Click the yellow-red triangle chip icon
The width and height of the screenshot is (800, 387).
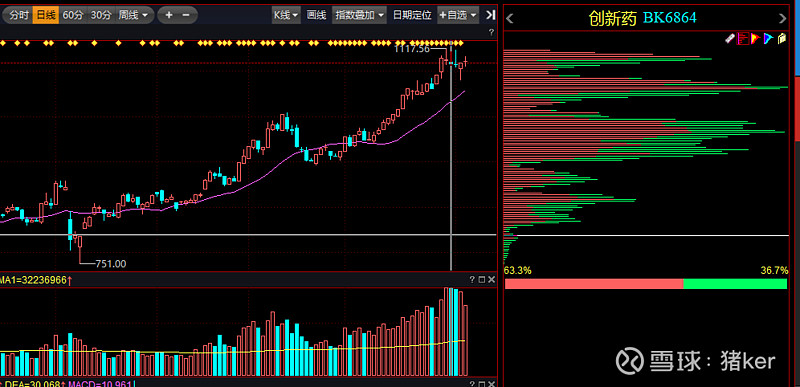[x=756, y=39]
